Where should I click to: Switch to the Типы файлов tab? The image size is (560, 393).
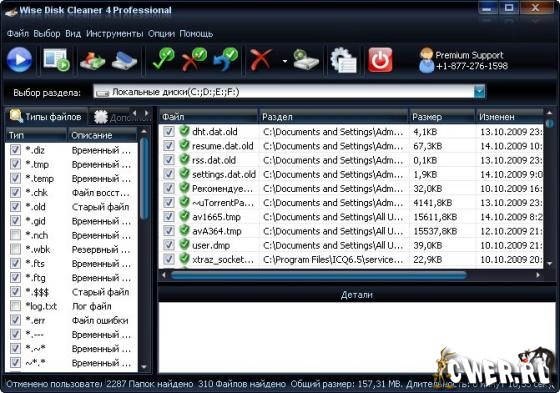click(46, 116)
